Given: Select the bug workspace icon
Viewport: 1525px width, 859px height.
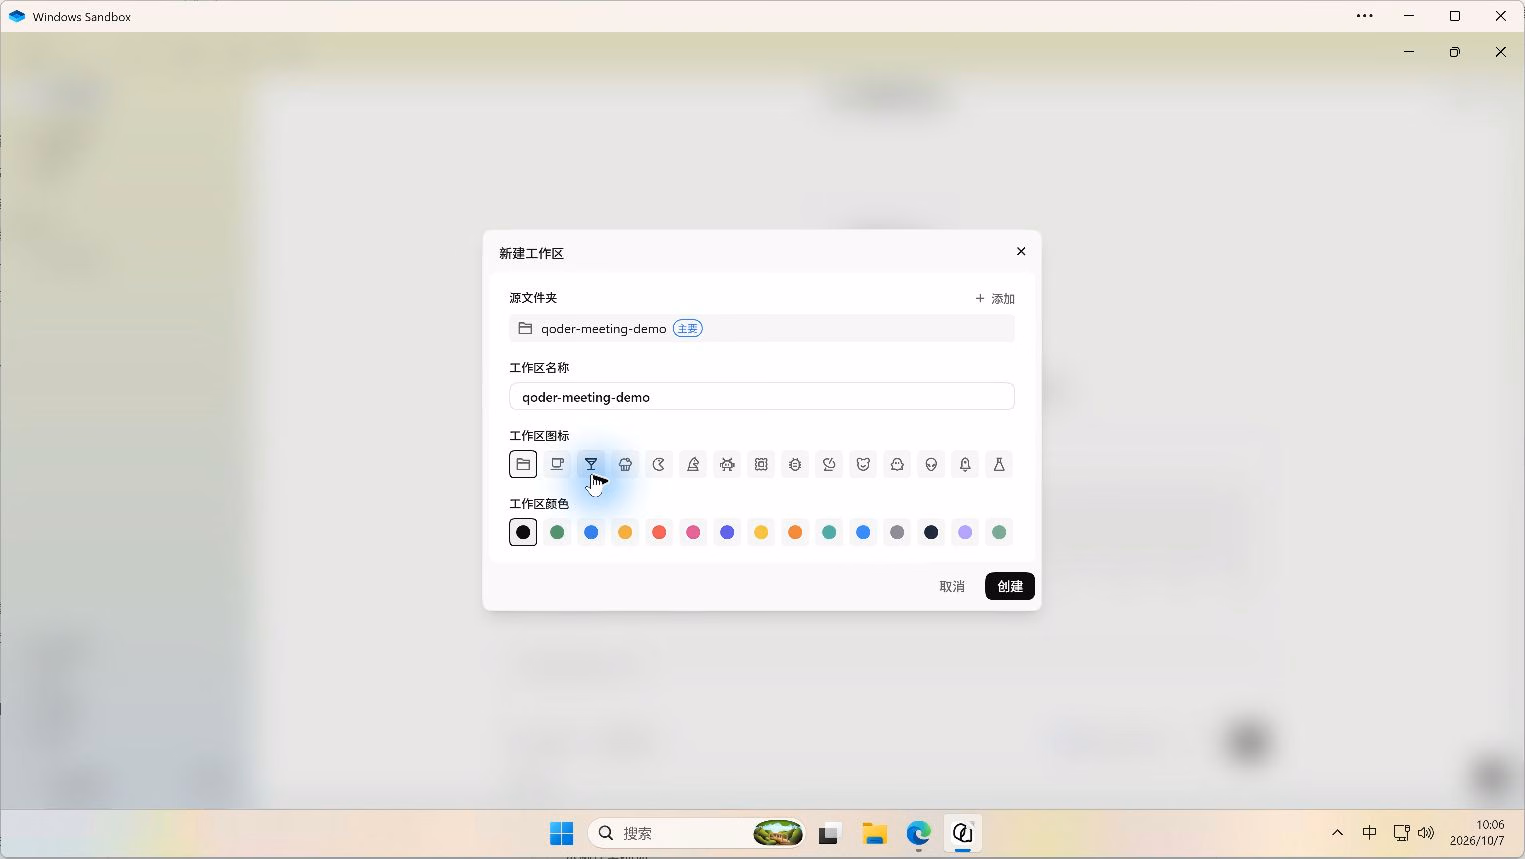Looking at the screenshot, I should pyautogui.click(x=795, y=464).
